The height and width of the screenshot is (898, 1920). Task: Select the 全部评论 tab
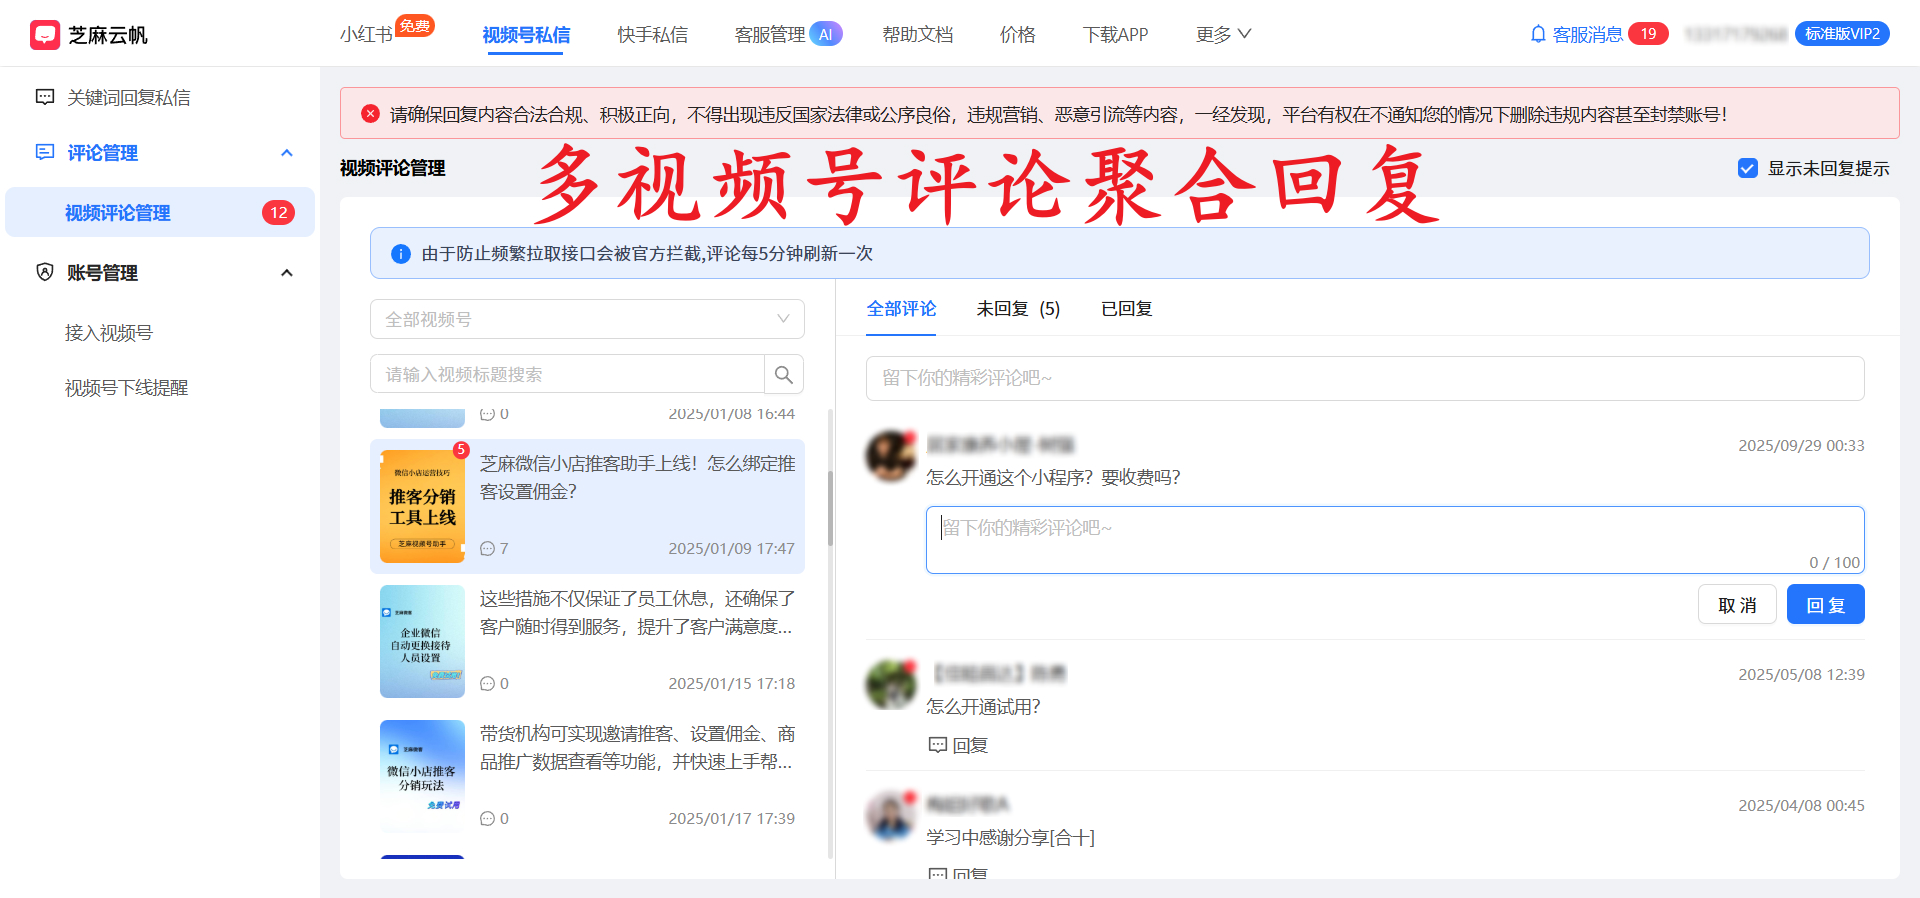point(901,309)
